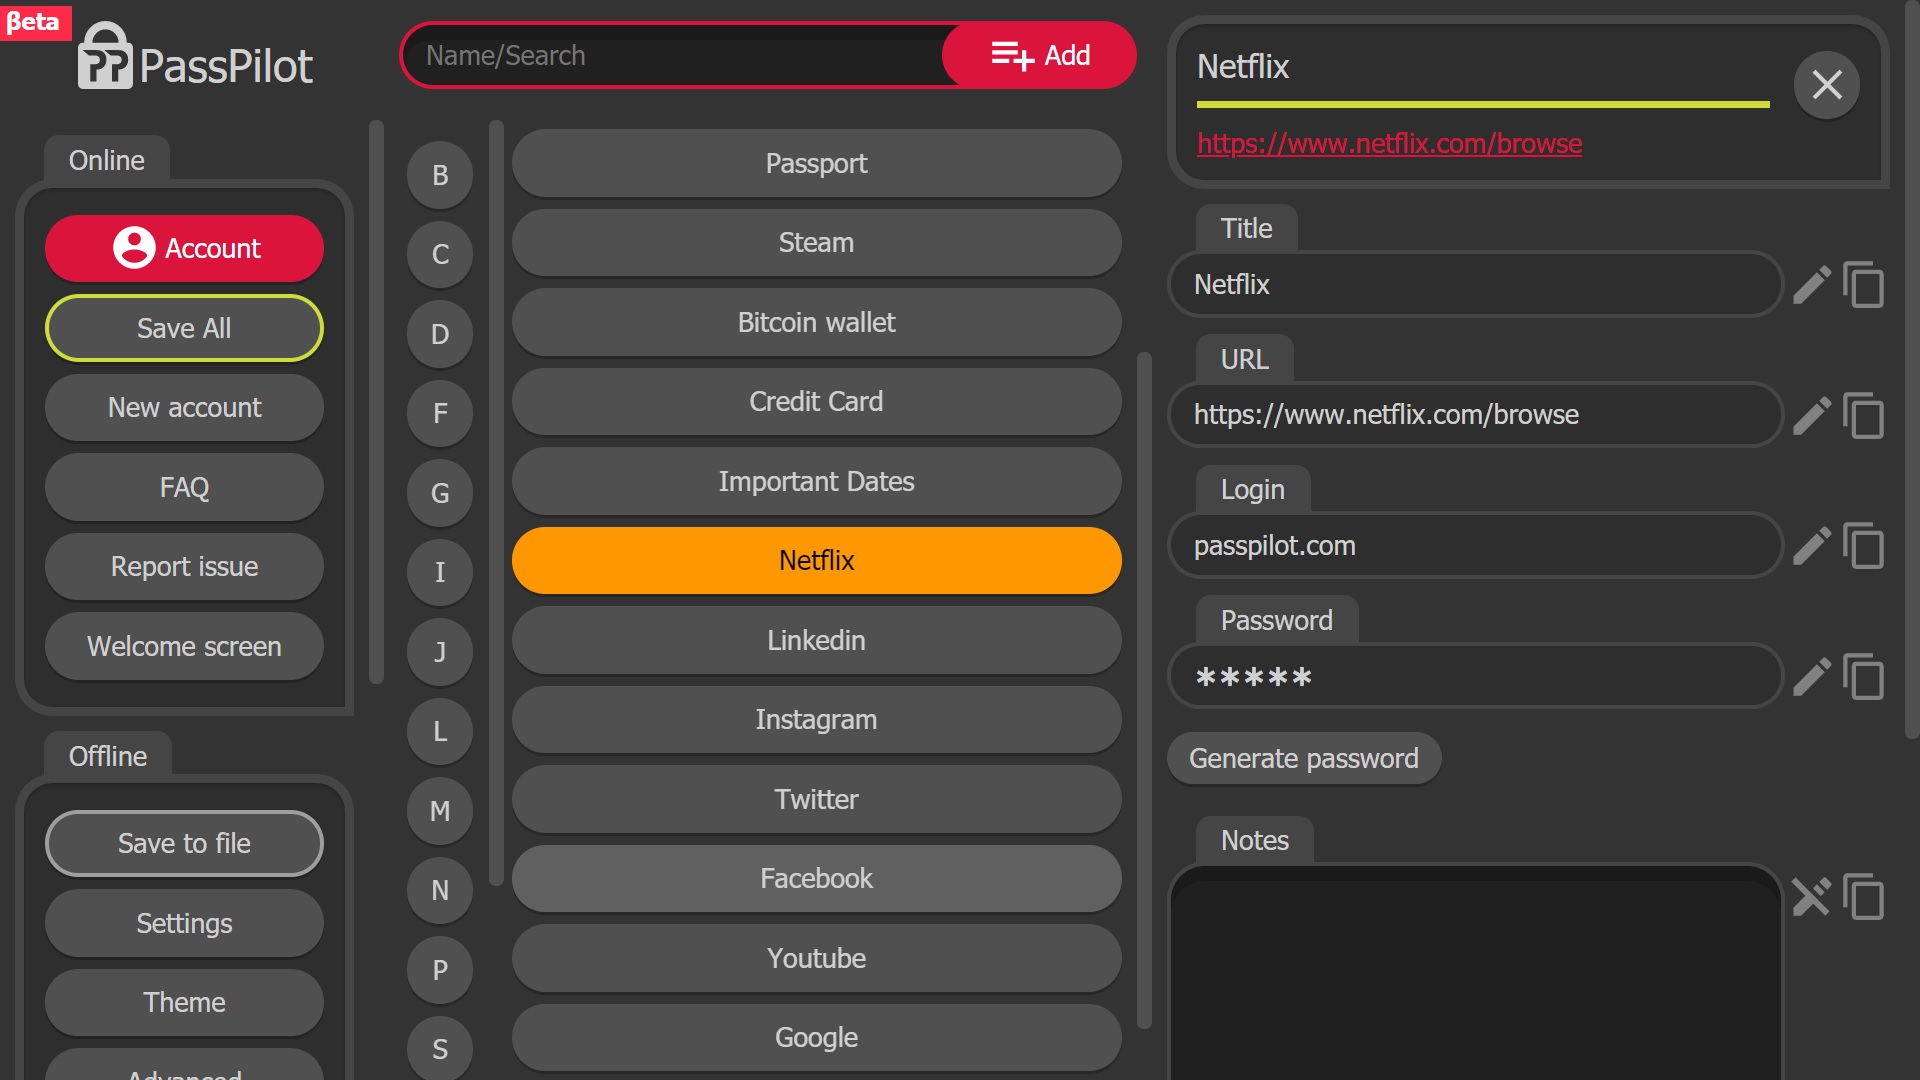The image size is (1920, 1080).
Task: Click the edit pencil for Title field
Action: [x=1811, y=285]
